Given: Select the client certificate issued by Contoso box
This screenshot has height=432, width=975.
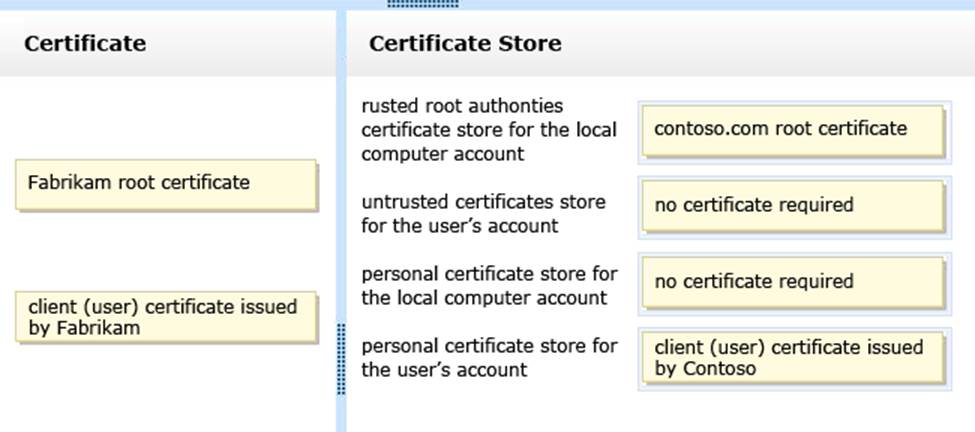Looking at the screenshot, I should [793, 358].
